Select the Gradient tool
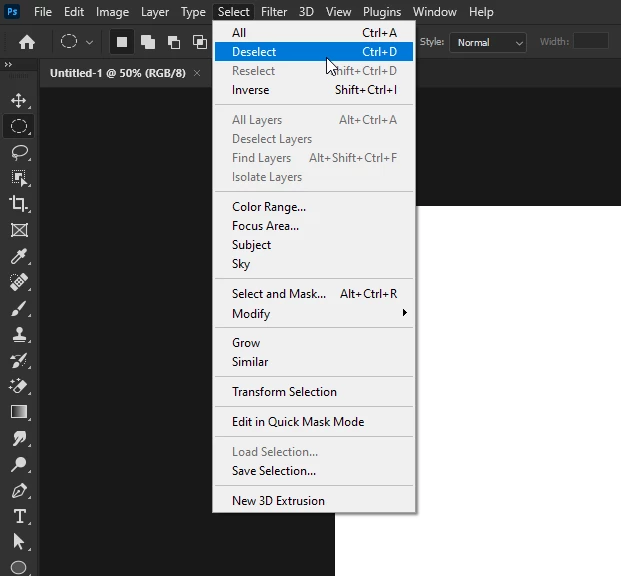This screenshot has width=621, height=576. tap(19, 412)
